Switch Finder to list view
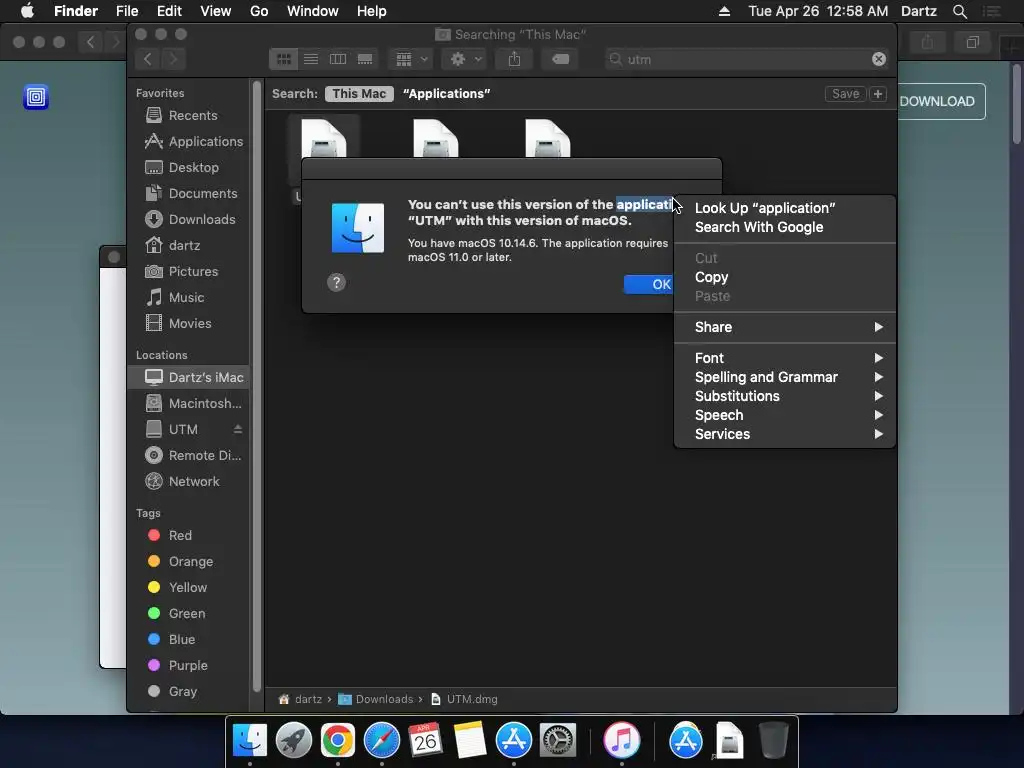Screen dimensions: 1024x768 (x=311, y=59)
